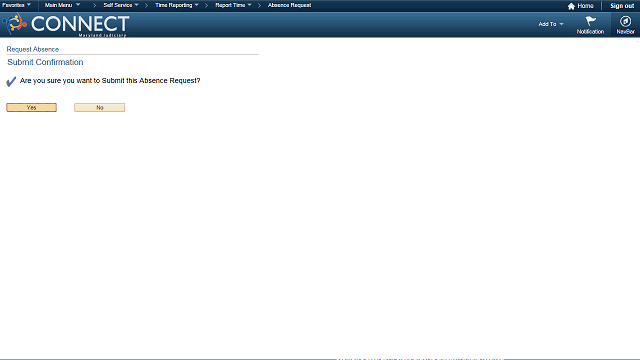This screenshot has width=640, height=360.
Task: Click the Notification label text
Action: tap(590, 31)
